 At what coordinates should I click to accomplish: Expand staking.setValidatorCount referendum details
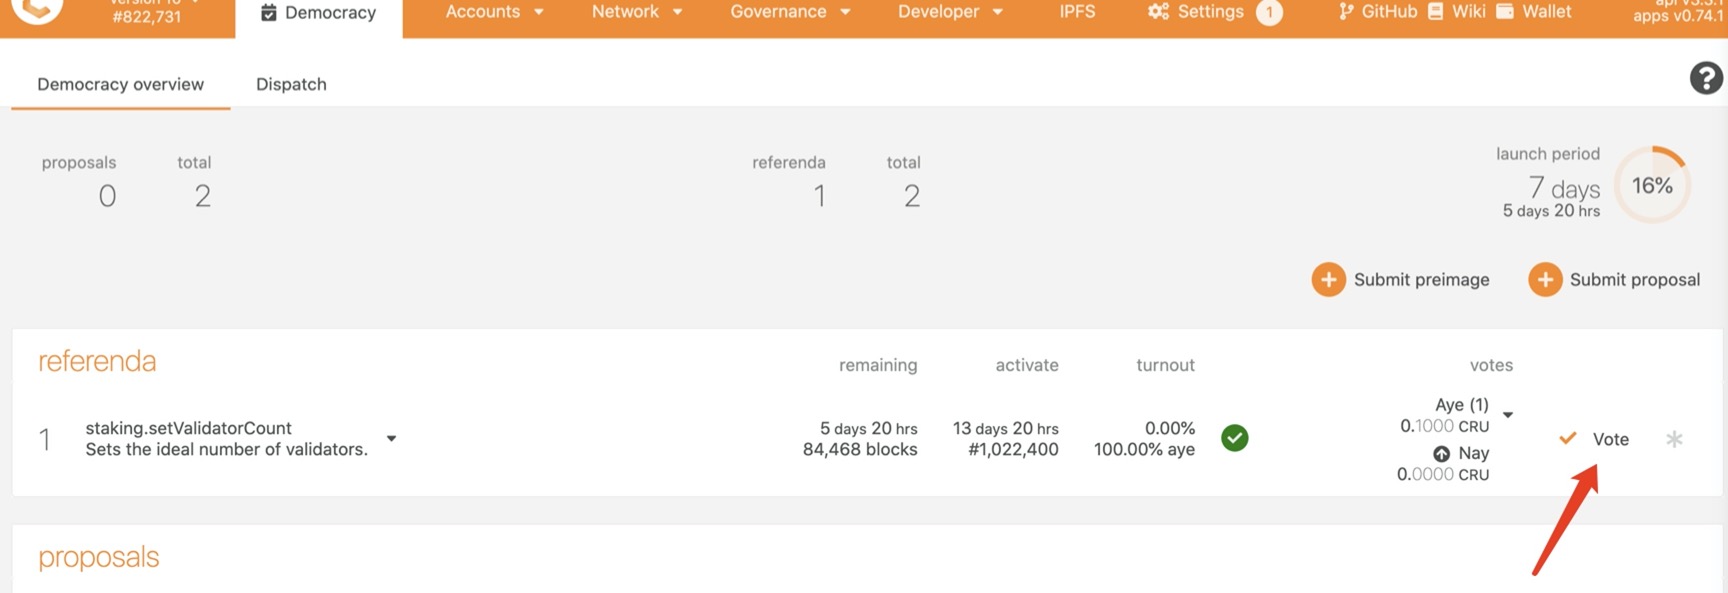tap(391, 439)
